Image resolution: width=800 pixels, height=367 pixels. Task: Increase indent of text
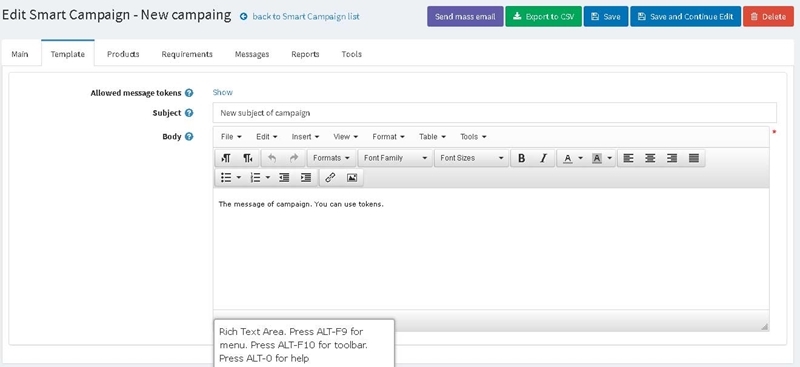(x=306, y=177)
